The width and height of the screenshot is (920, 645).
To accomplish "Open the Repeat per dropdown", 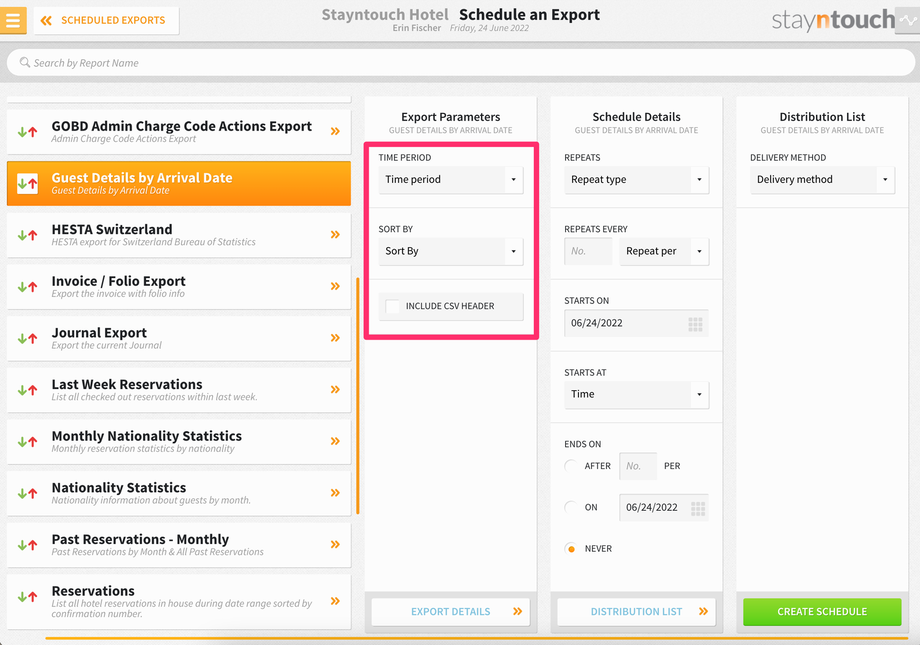I will pyautogui.click(x=664, y=251).
